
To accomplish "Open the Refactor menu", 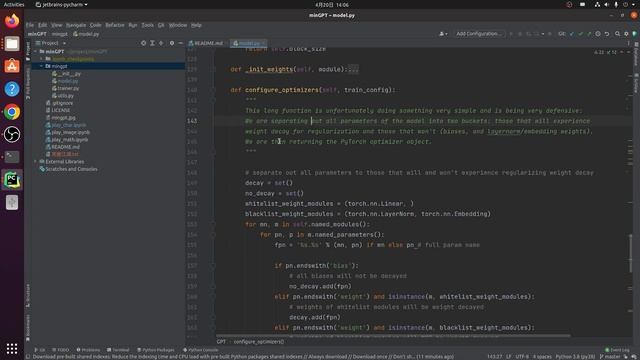I will (115, 25).
